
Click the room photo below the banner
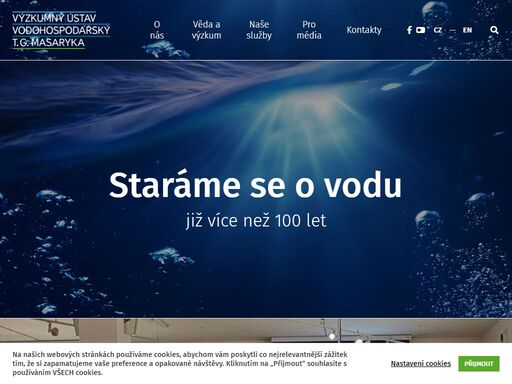256,331
